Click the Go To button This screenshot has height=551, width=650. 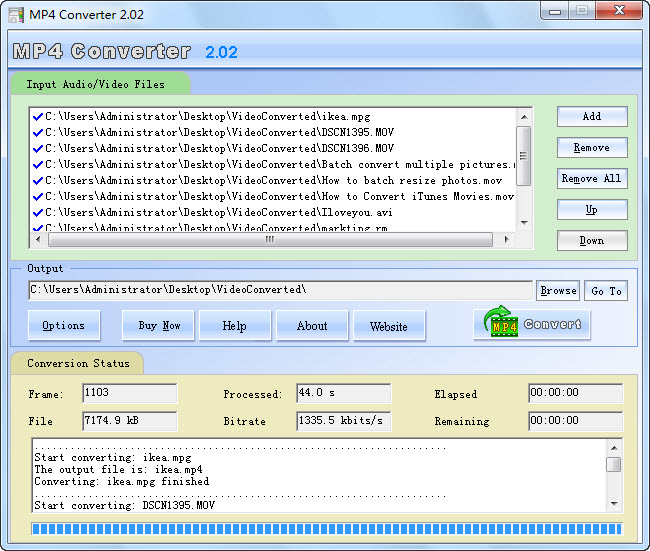click(x=606, y=291)
